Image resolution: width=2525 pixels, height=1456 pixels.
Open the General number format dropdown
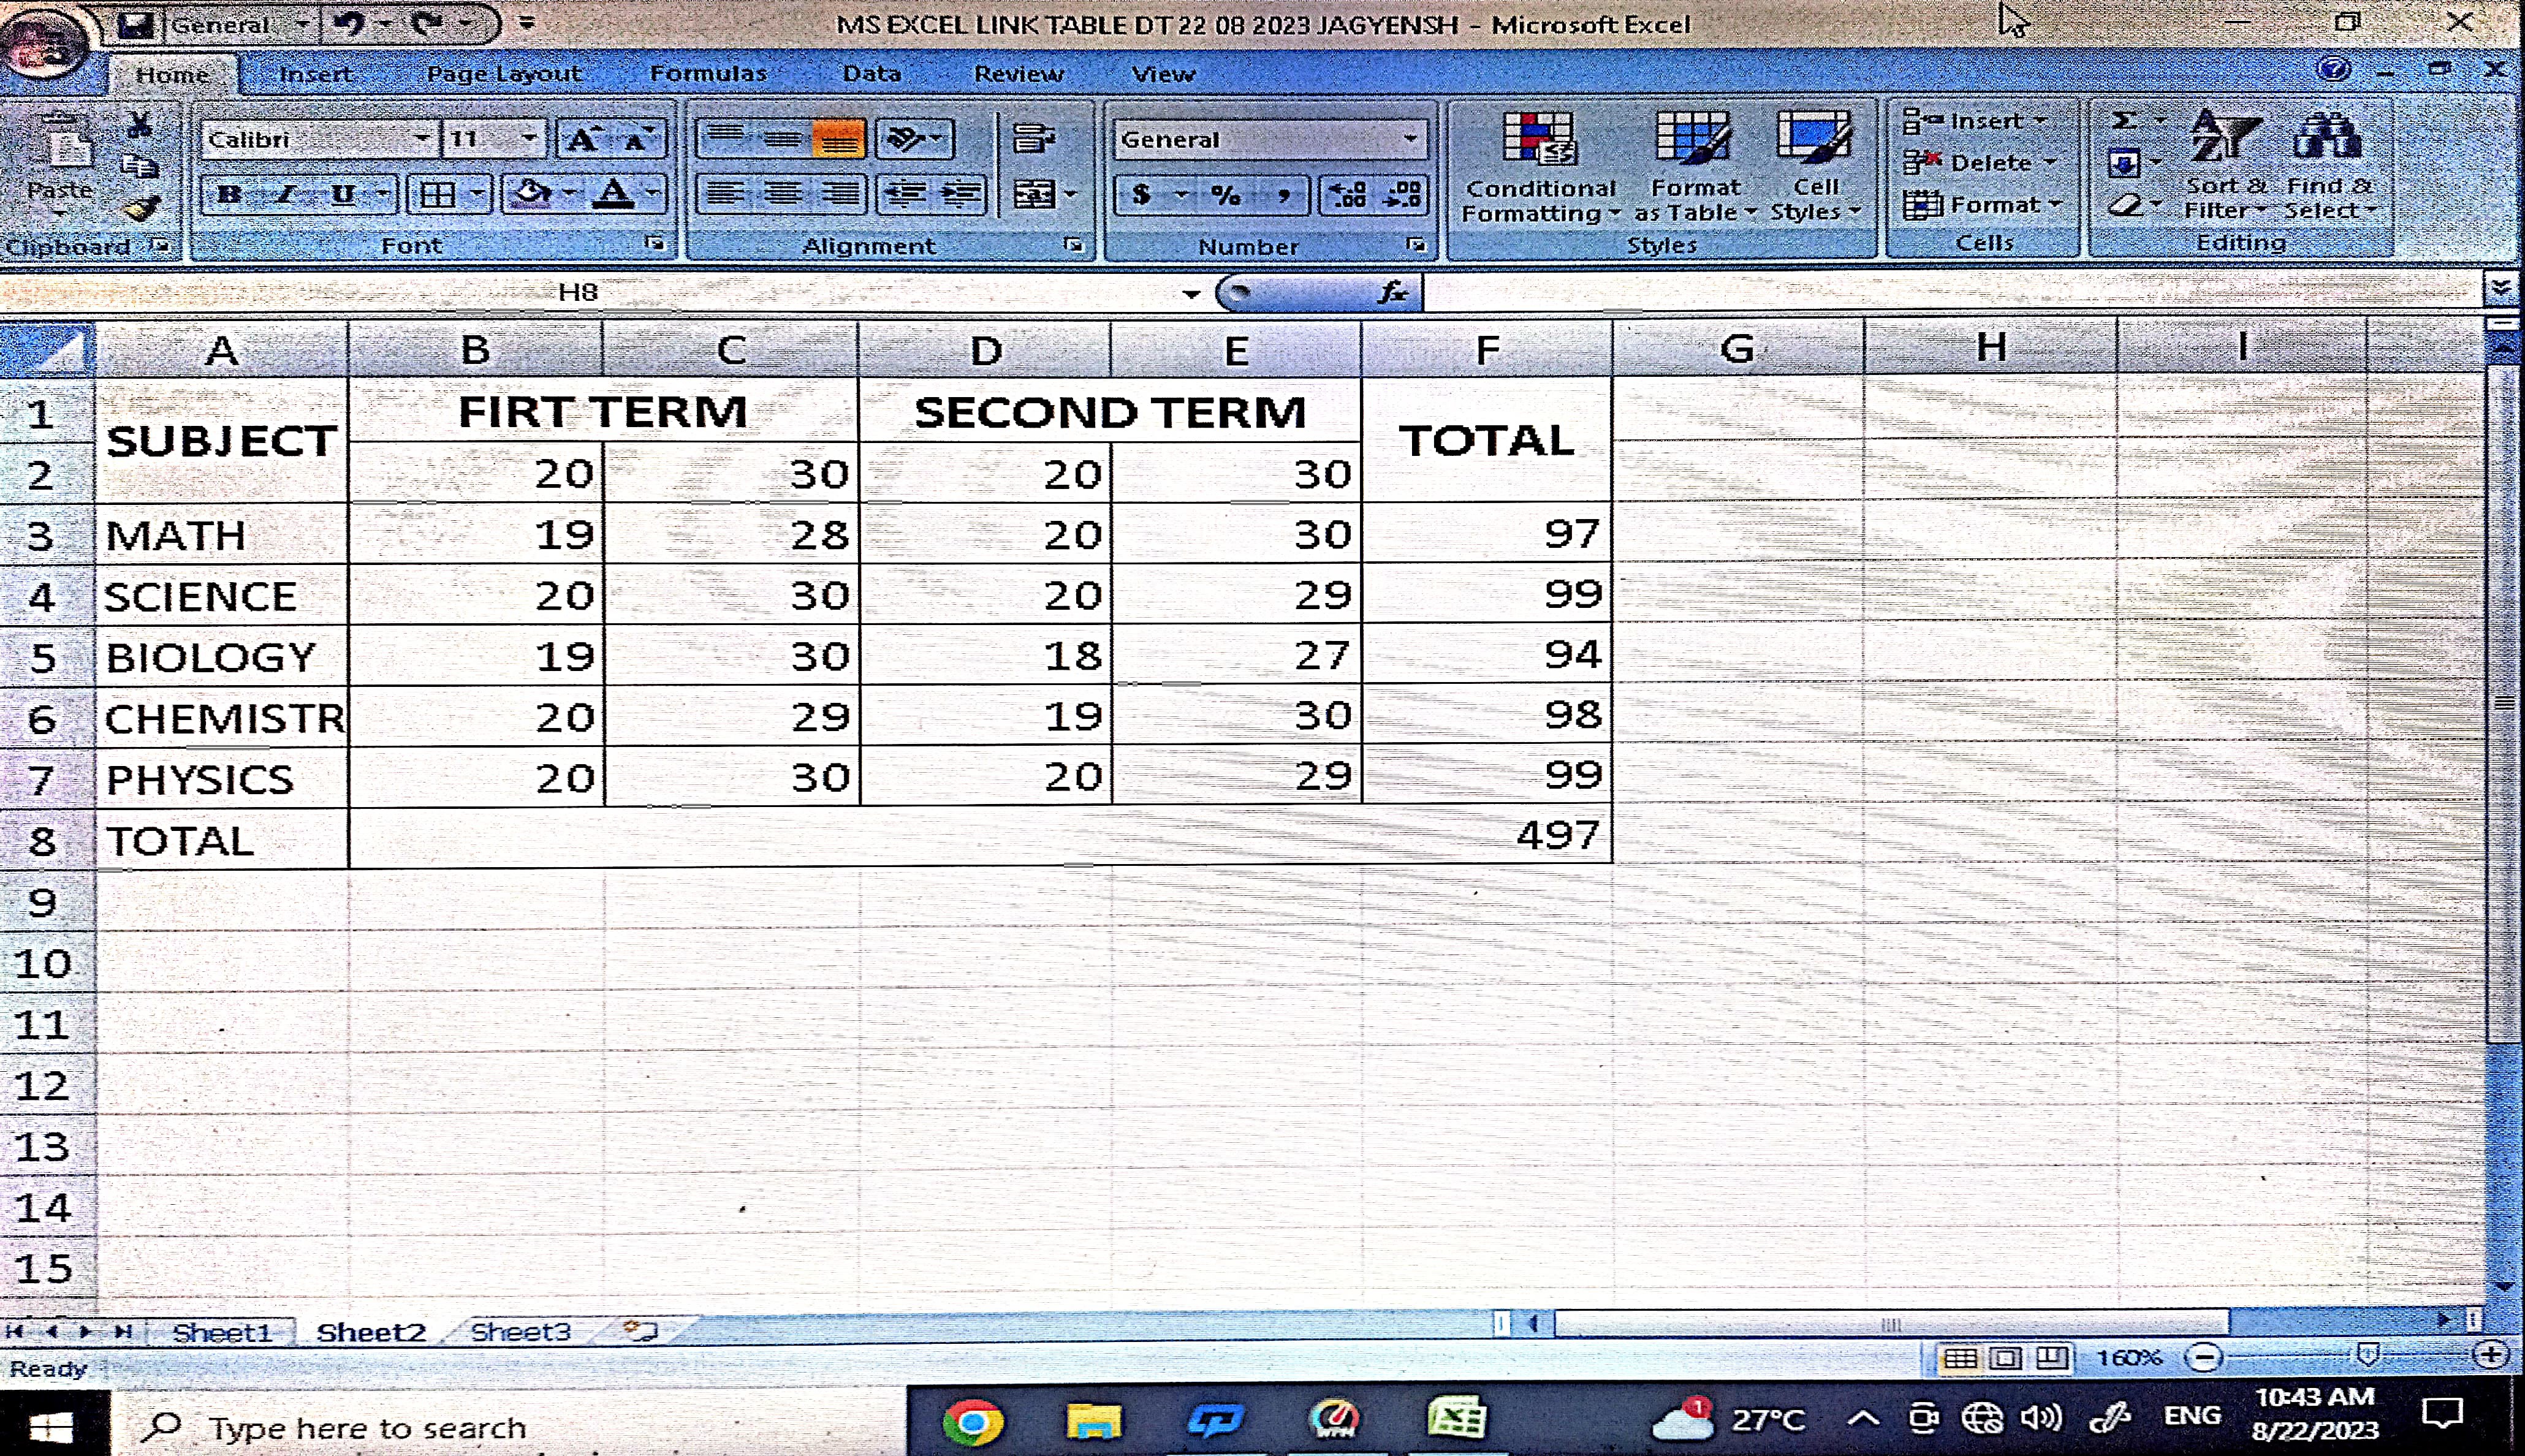coord(1410,139)
